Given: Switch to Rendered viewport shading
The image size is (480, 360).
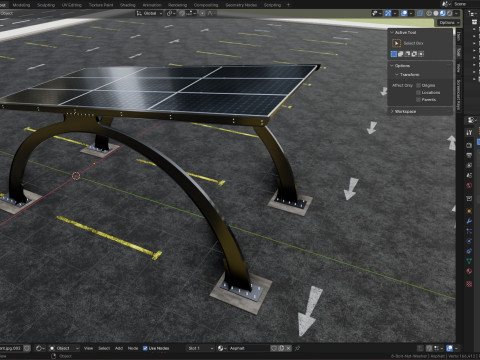Looking at the screenshot, I should [449, 13].
